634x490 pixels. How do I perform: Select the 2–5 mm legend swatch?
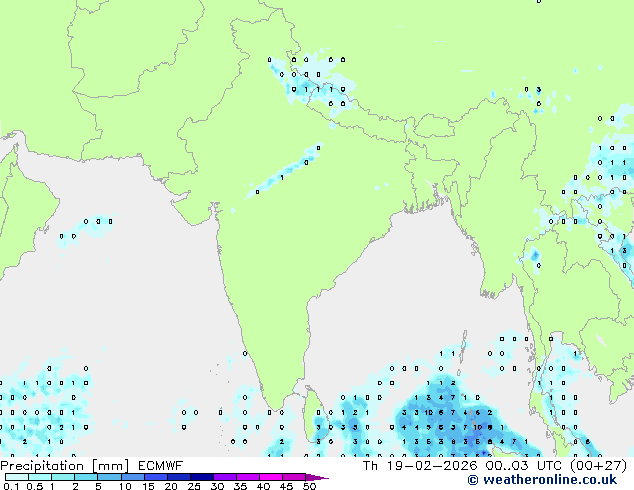click(86, 477)
